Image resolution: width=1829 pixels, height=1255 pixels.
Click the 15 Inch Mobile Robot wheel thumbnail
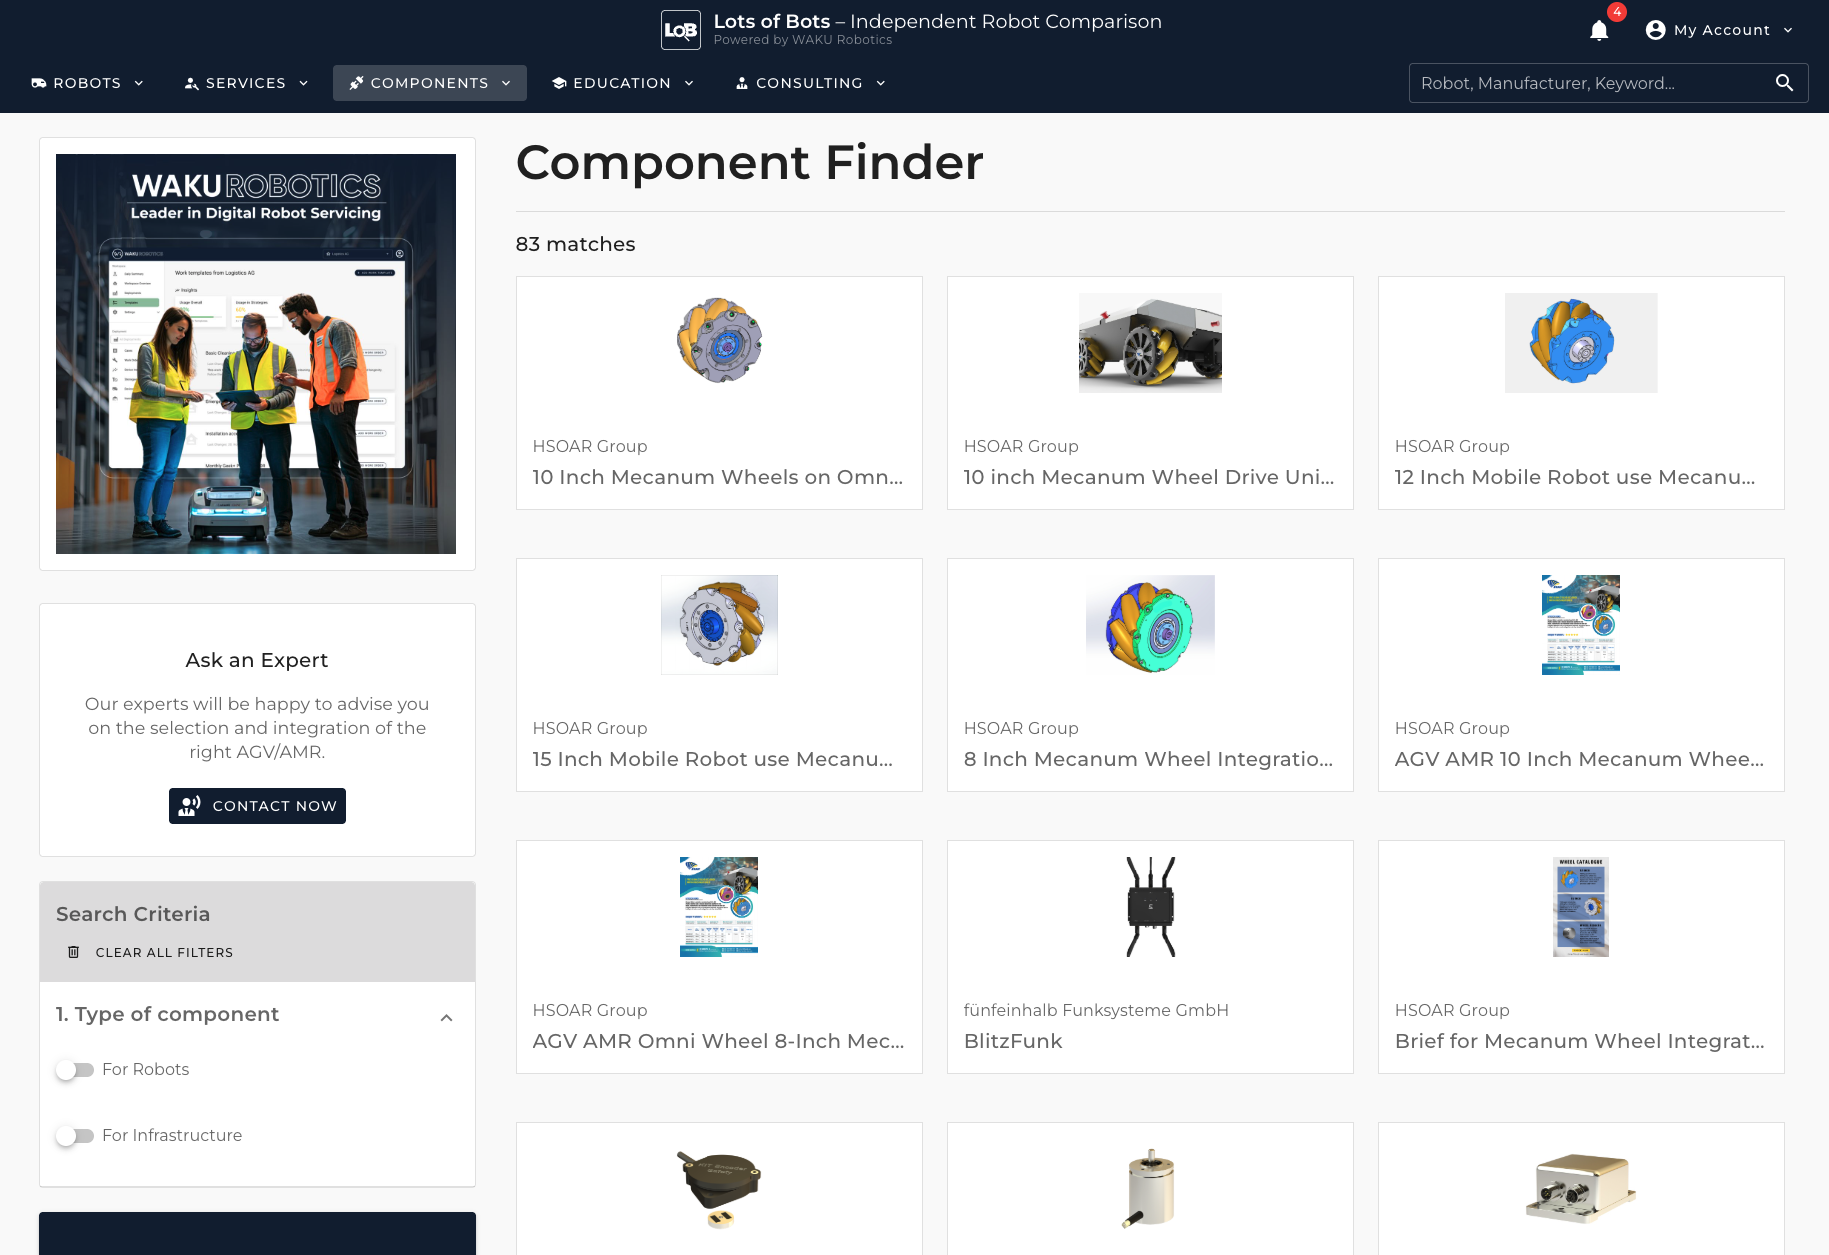[719, 625]
